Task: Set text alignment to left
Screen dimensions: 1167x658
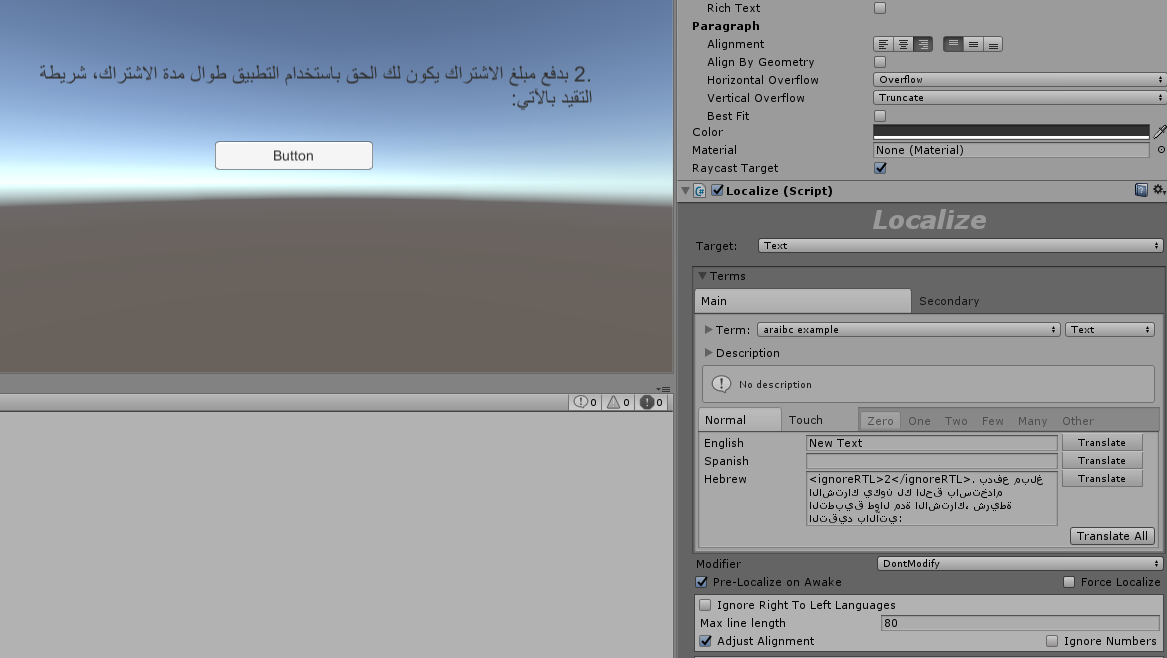Action: coord(883,44)
